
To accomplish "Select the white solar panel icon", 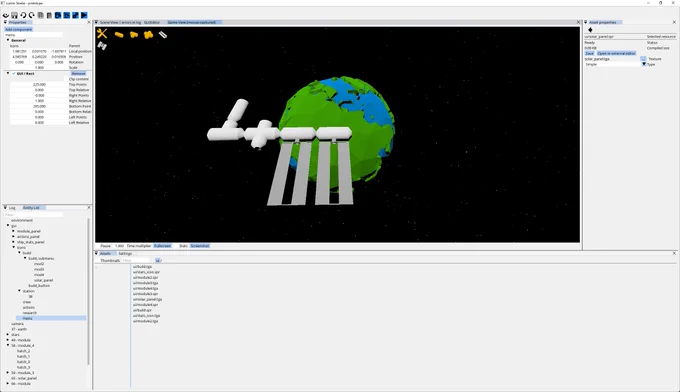I will (x=163, y=35).
